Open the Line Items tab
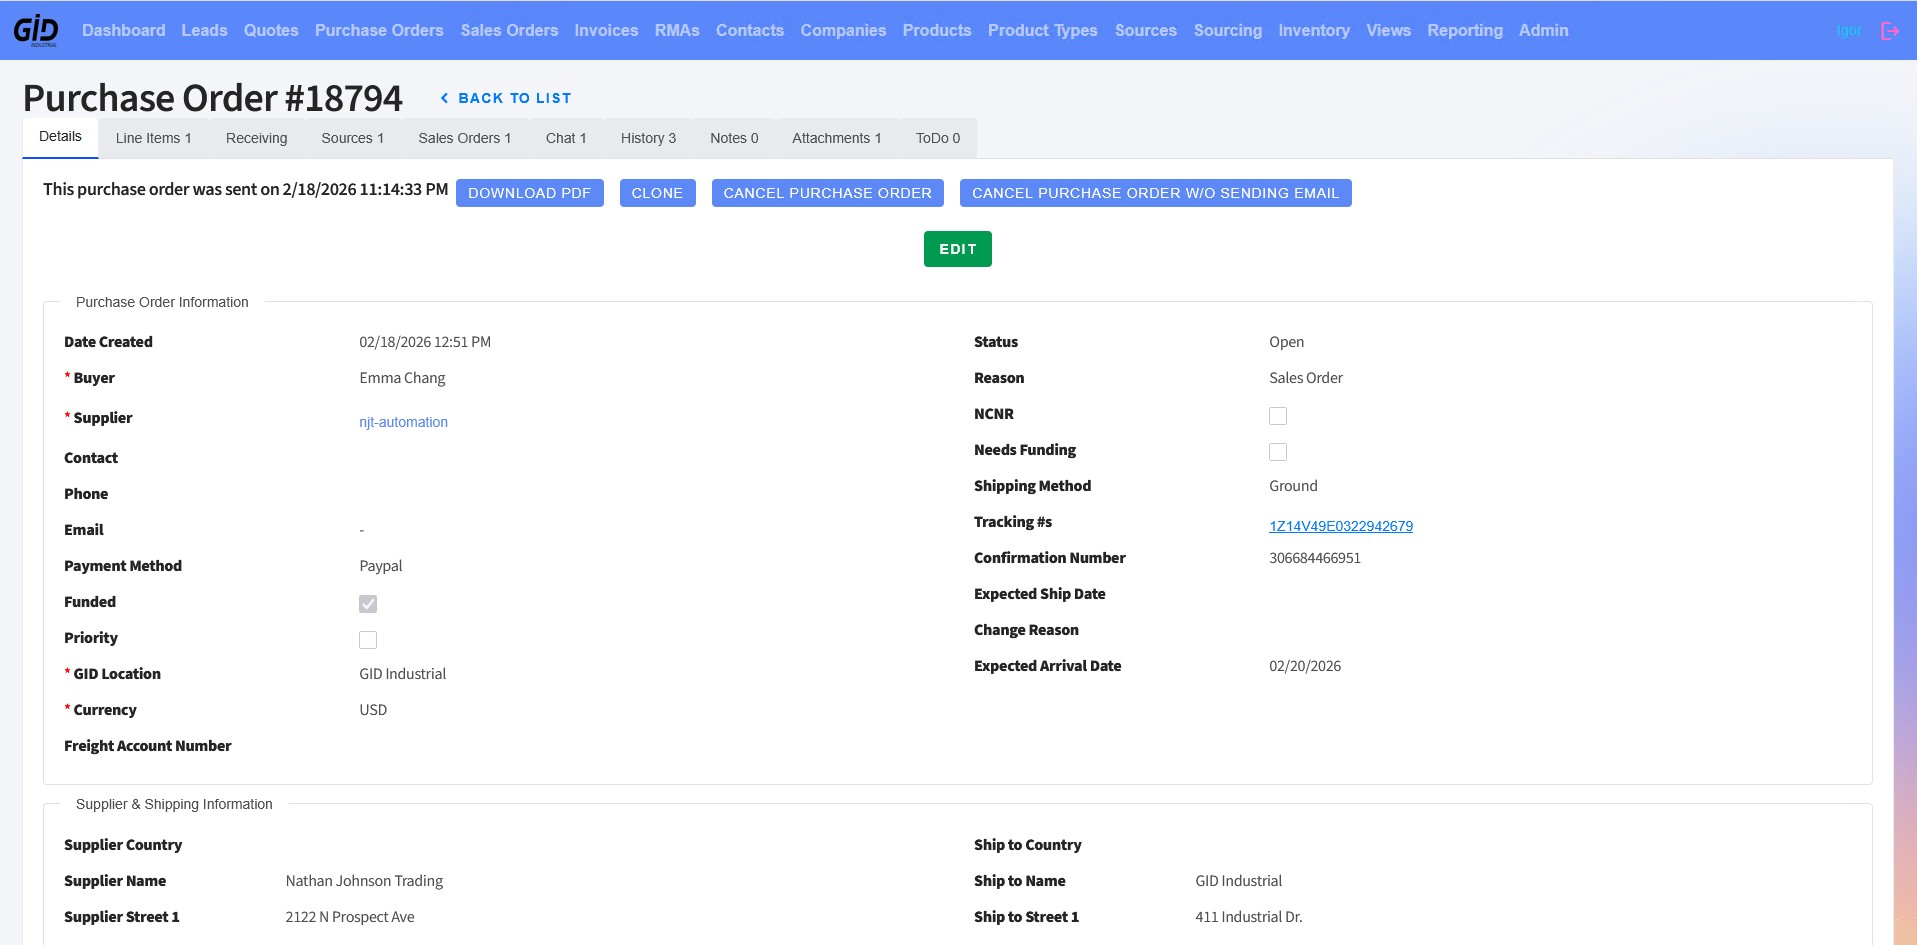The image size is (1917, 945). point(153,138)
